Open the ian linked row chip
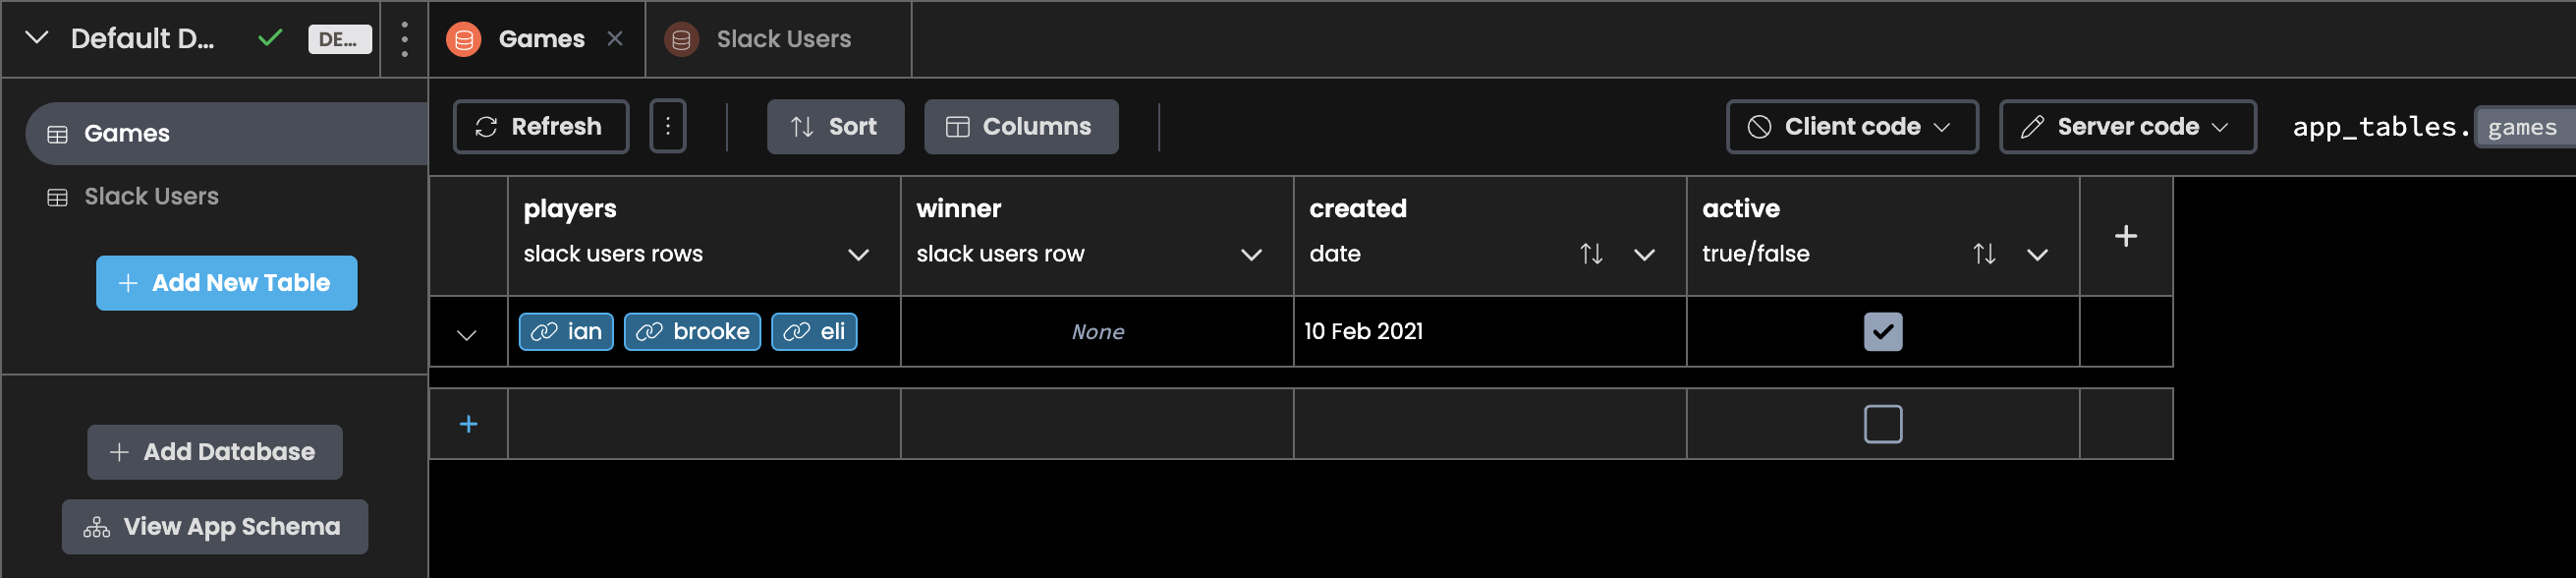The height and width of the screenshot is (578, 2576). click(x=566, y=332)
